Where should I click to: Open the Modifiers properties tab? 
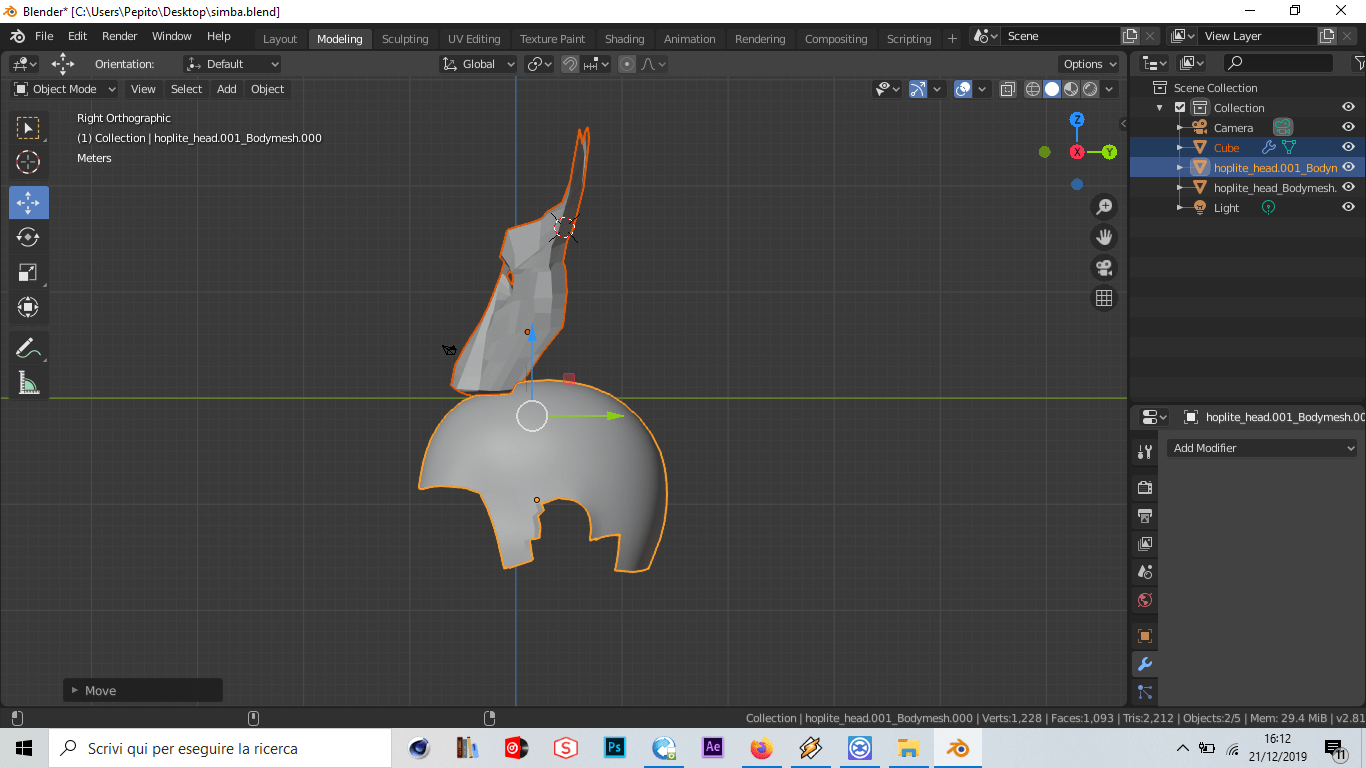pyautogui.click(x=1145, y=664)
